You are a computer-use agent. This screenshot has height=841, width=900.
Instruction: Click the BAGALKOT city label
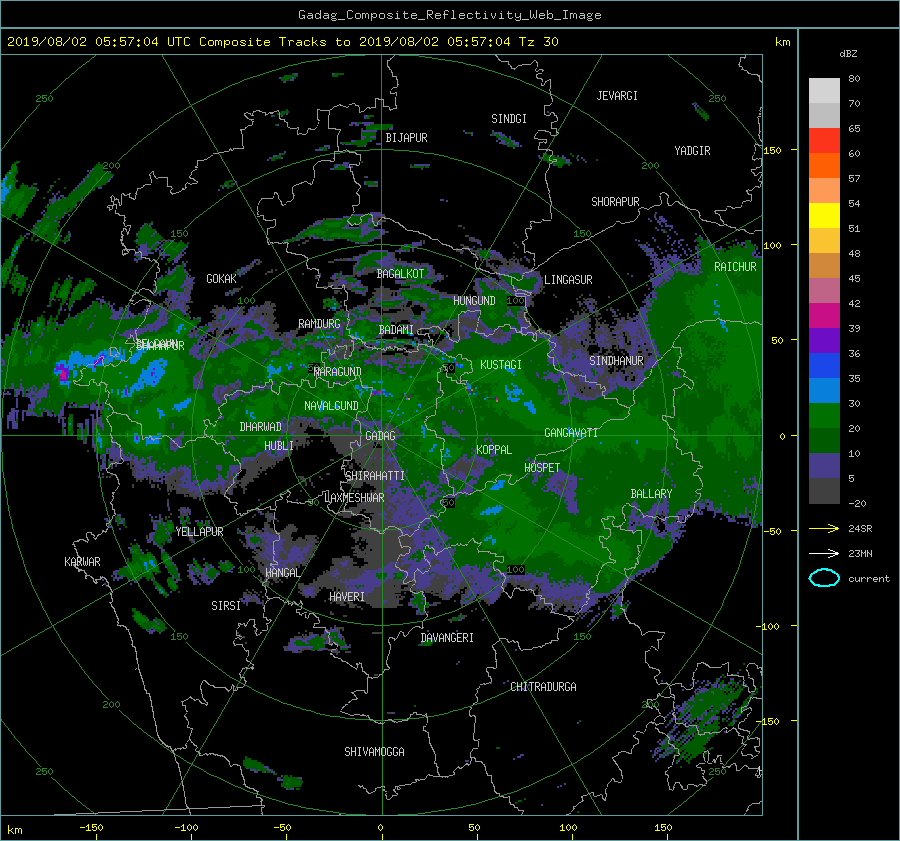pyautogui.click(x=400, y=274)
